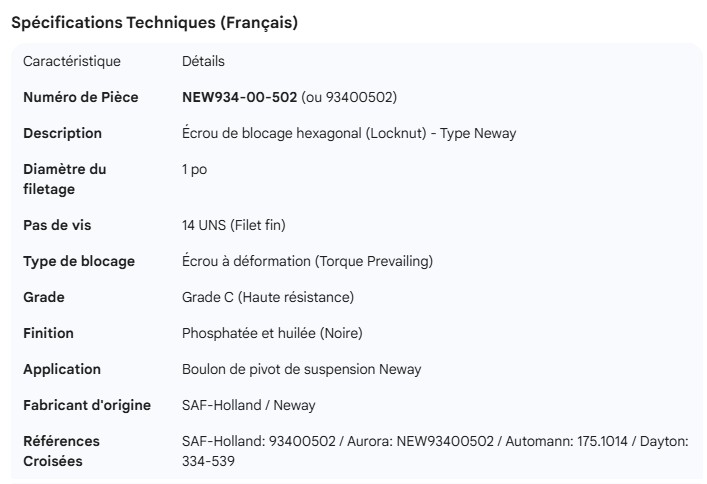The height and width of the screenshot is (484, 707).
Task: Click the "Type de blocage" row label
Action: pyautogui.click(x=79, y=261)
